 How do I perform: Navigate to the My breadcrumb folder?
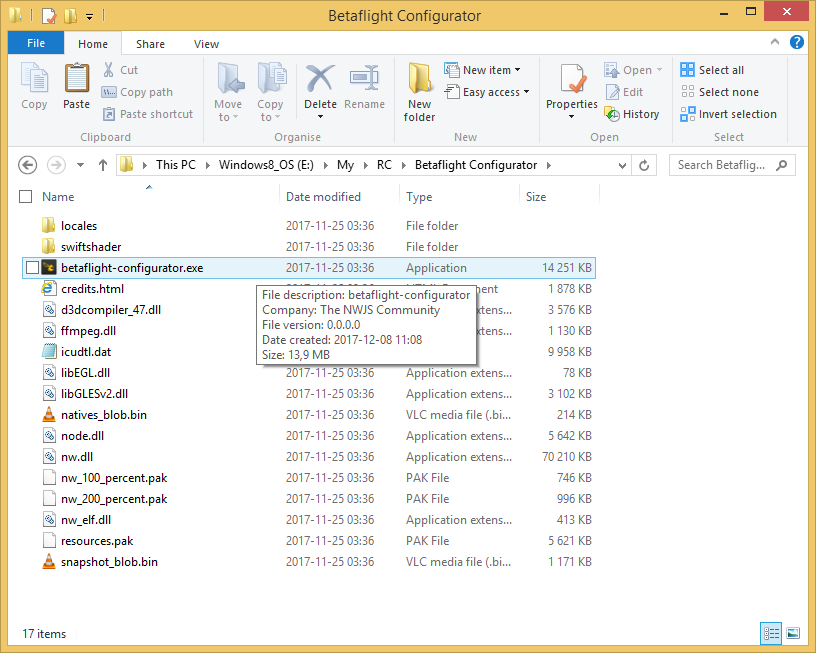pos(345,165)
